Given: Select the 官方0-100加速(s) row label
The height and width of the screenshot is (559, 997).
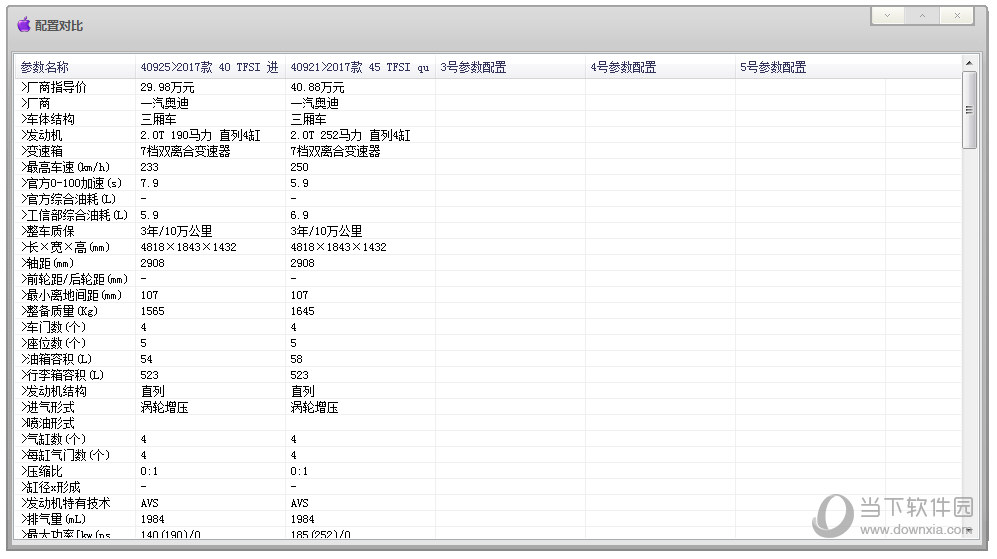Looking at the screenshot, I should (71, 183).
